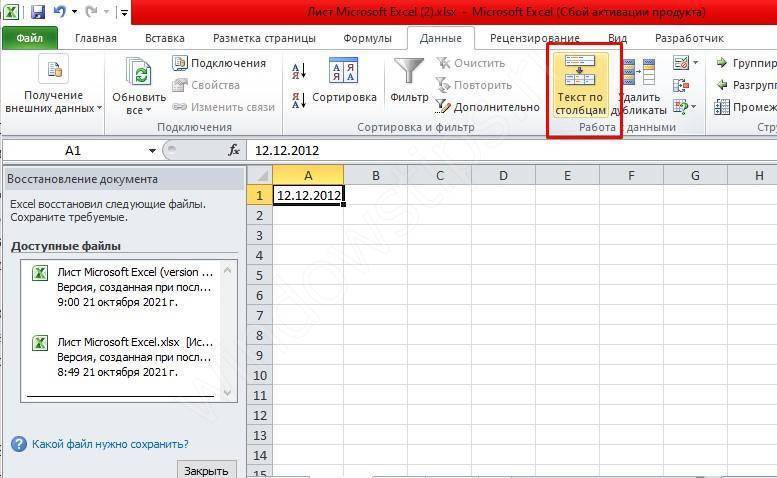Screen dimensions: 777x478
Task: Click Промежуточный итог subtotal button
Action: tap(745, 107)
